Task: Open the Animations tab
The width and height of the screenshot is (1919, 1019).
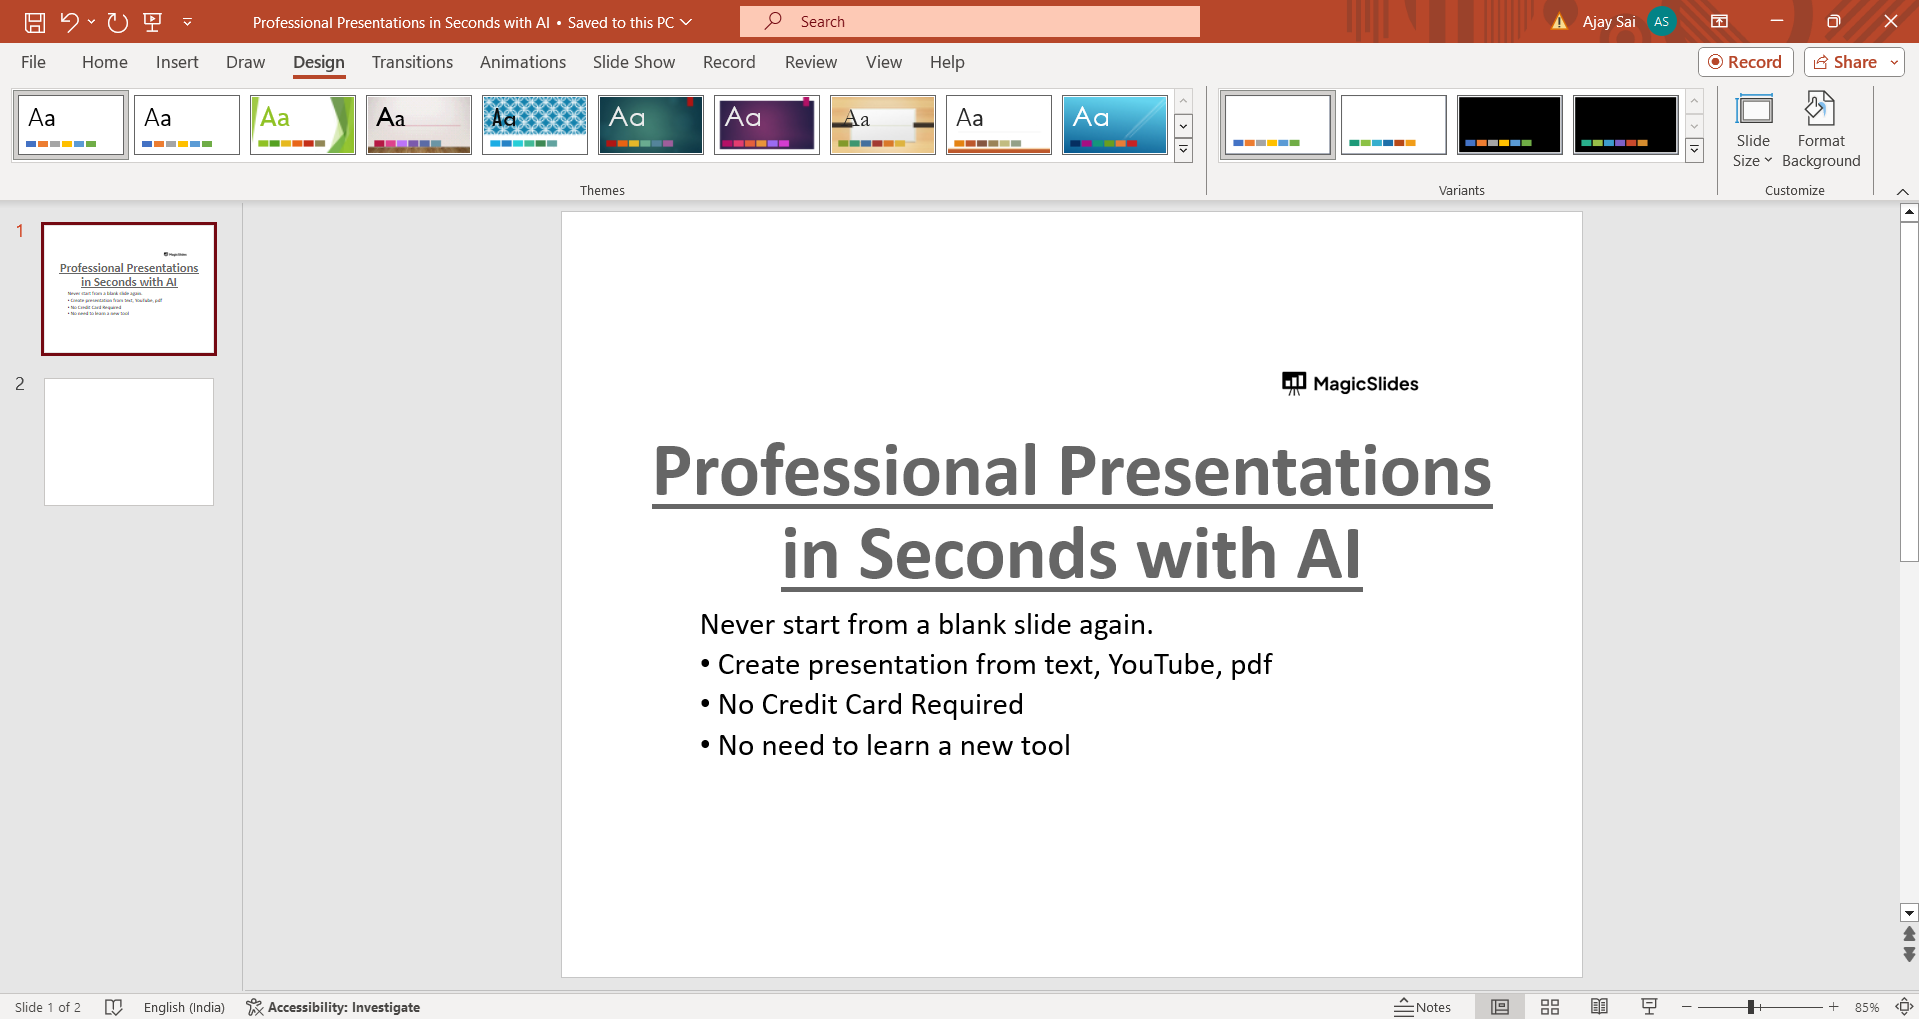Action: [x=522, y=62]
